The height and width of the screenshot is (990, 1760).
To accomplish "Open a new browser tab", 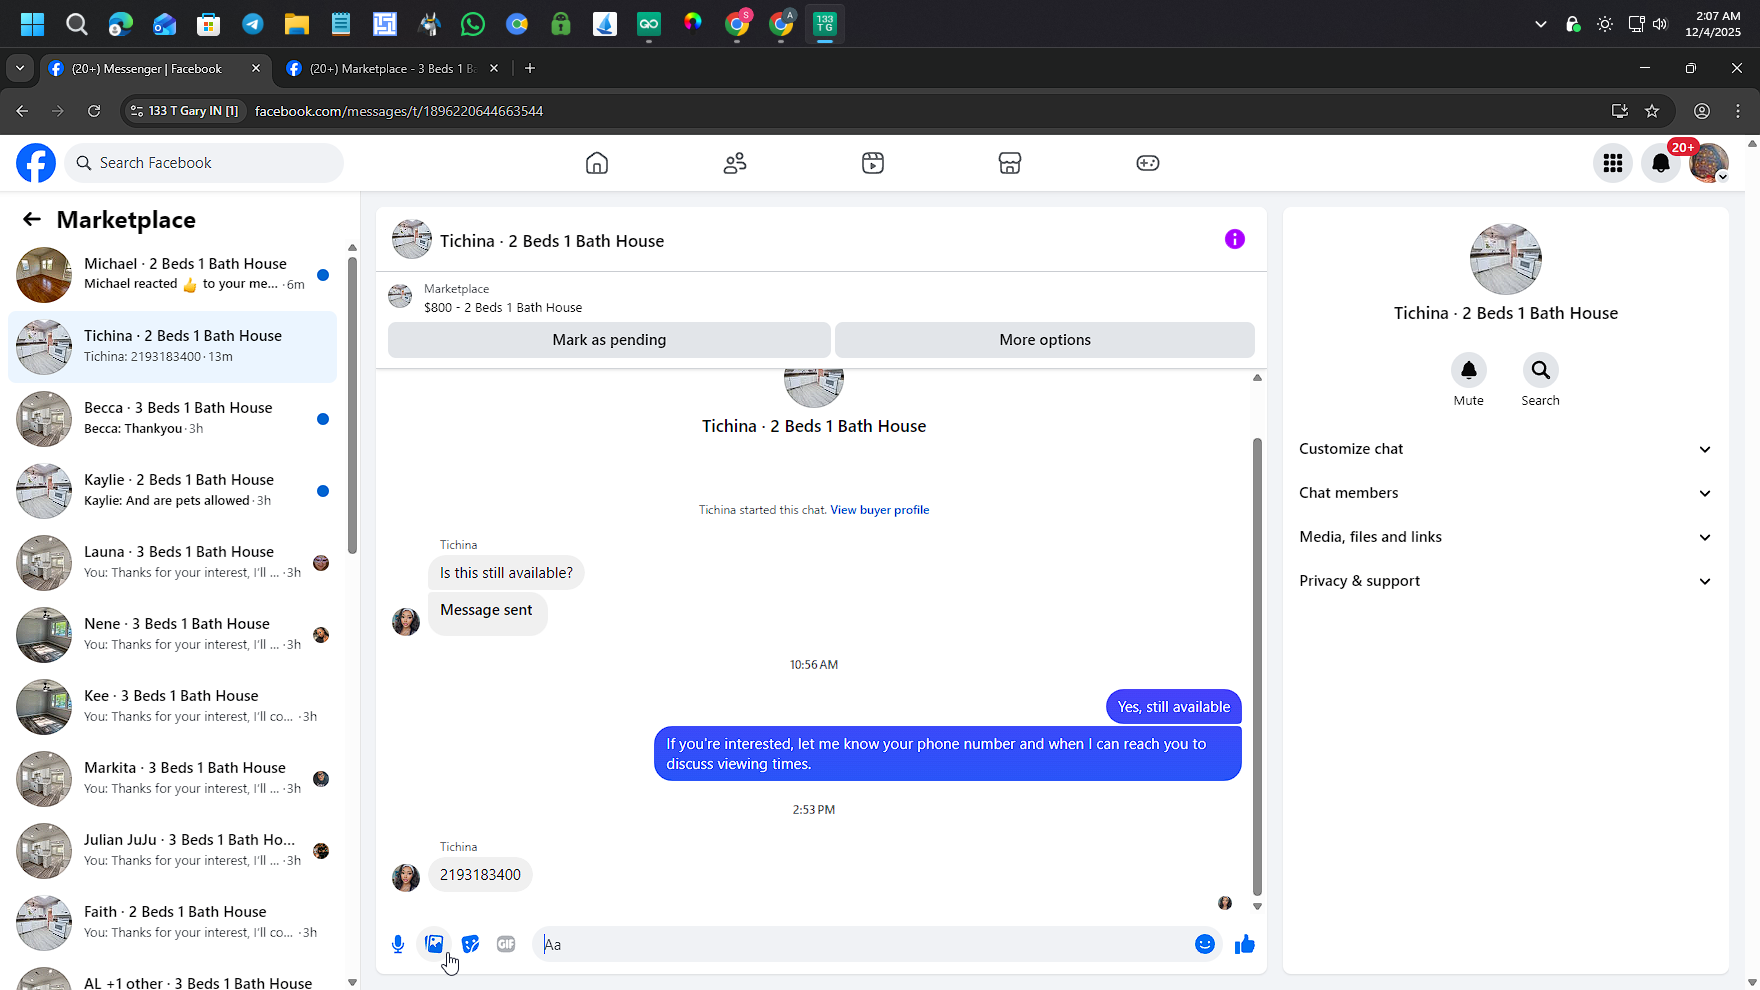I will (x=530, y=68).
